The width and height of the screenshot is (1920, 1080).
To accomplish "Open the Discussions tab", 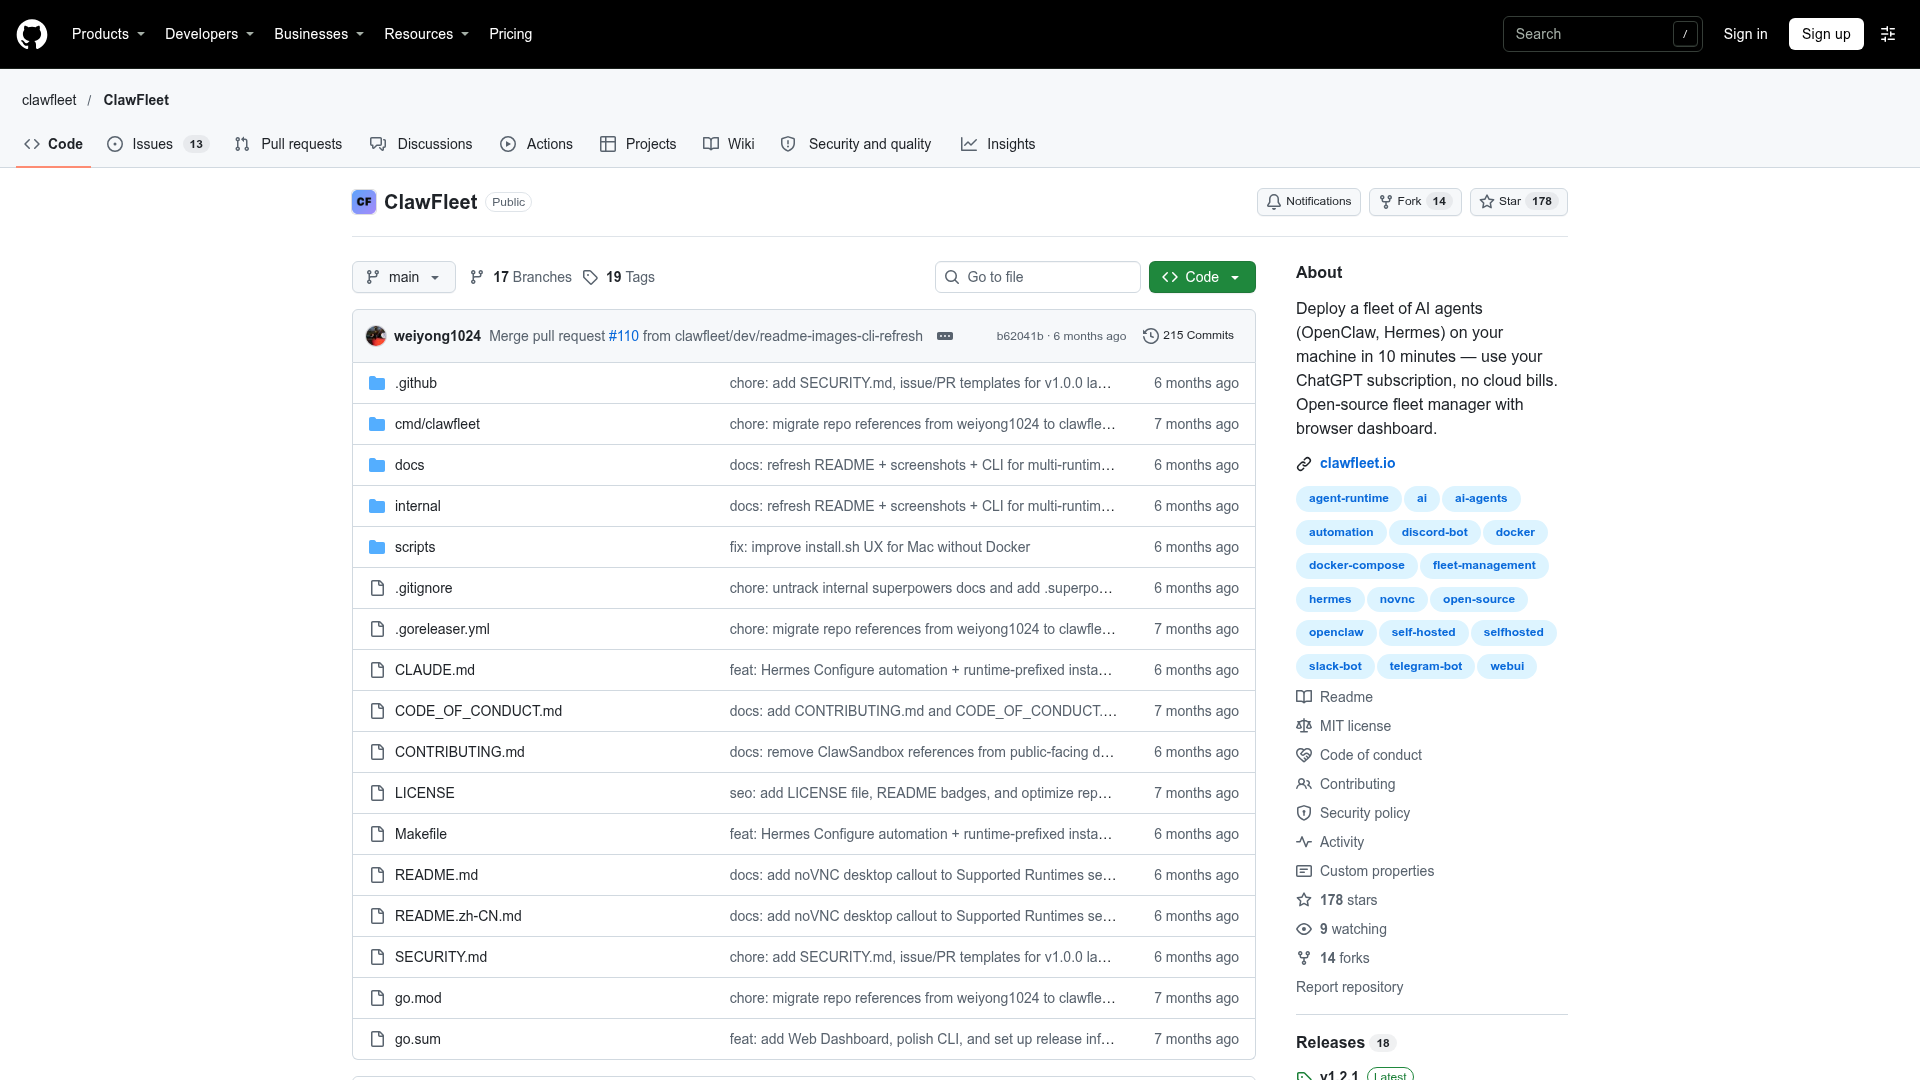I will coord(421,144).
